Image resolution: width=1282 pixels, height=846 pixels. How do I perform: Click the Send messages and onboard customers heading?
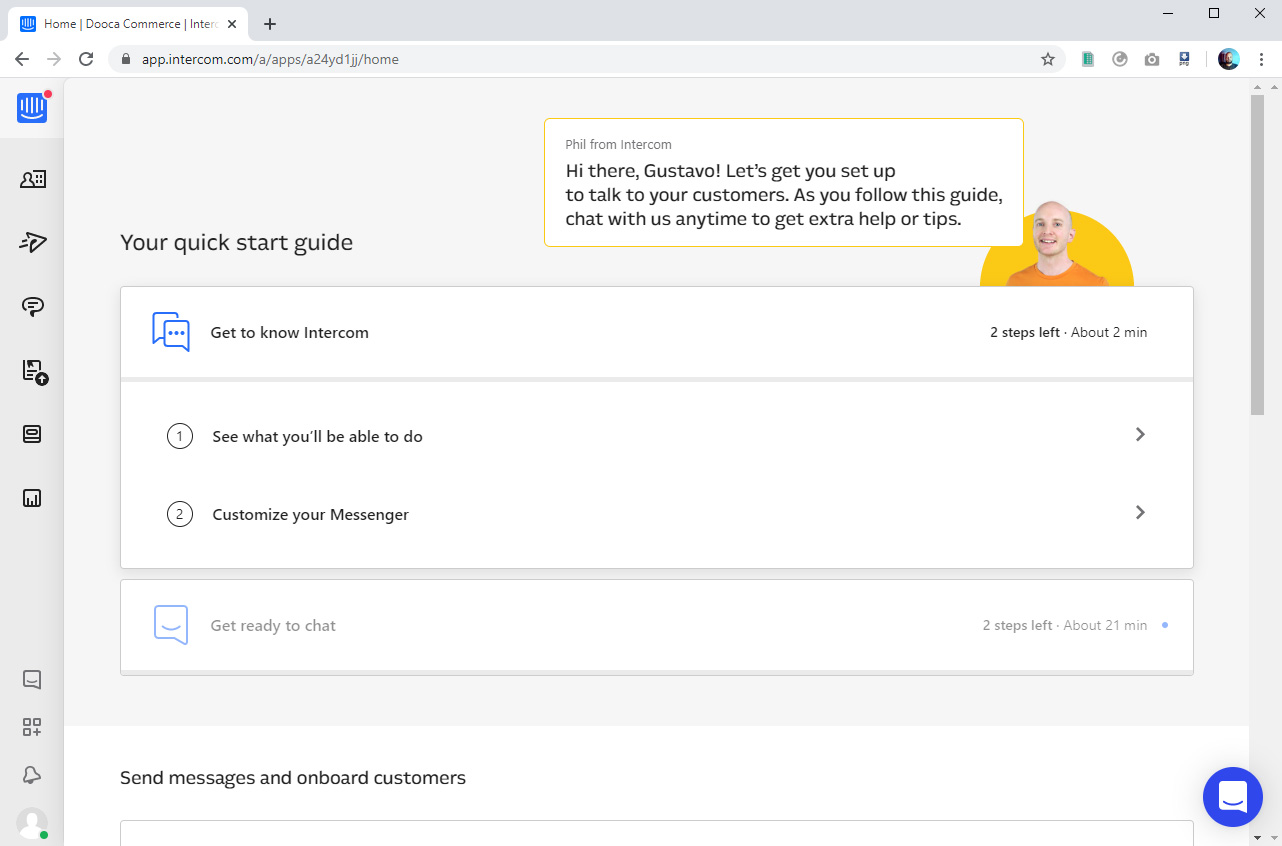(x=293, y=777)
